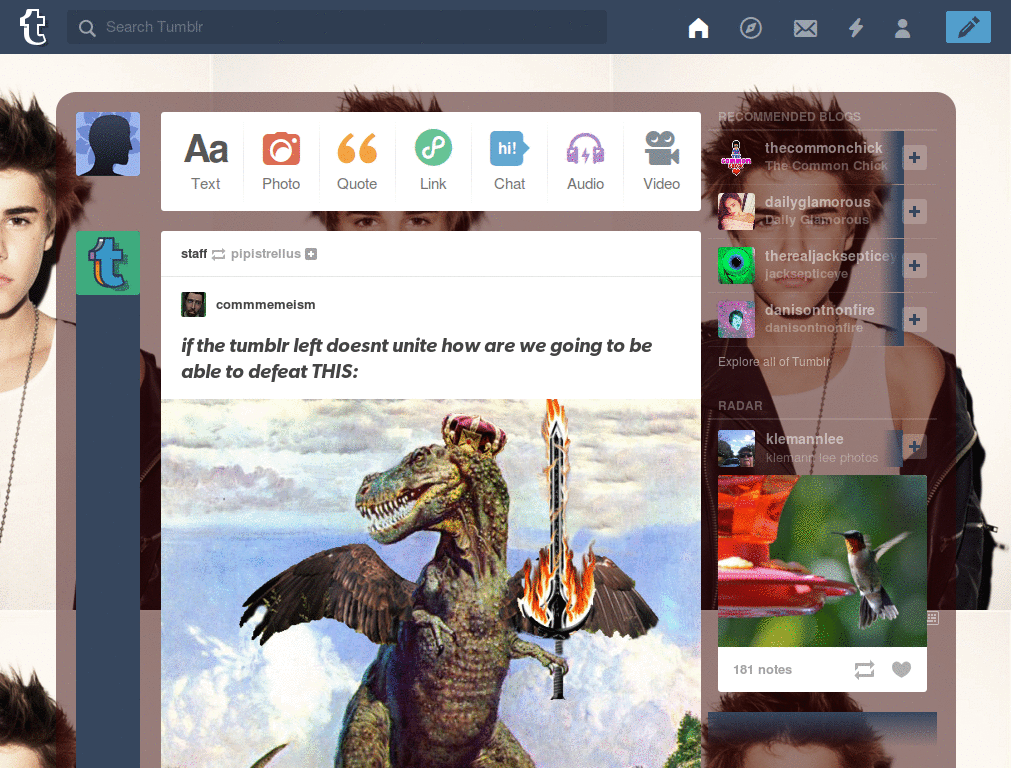Open commmemeism blog name
Screen dimensions: 1024x768
coord(266,304)
